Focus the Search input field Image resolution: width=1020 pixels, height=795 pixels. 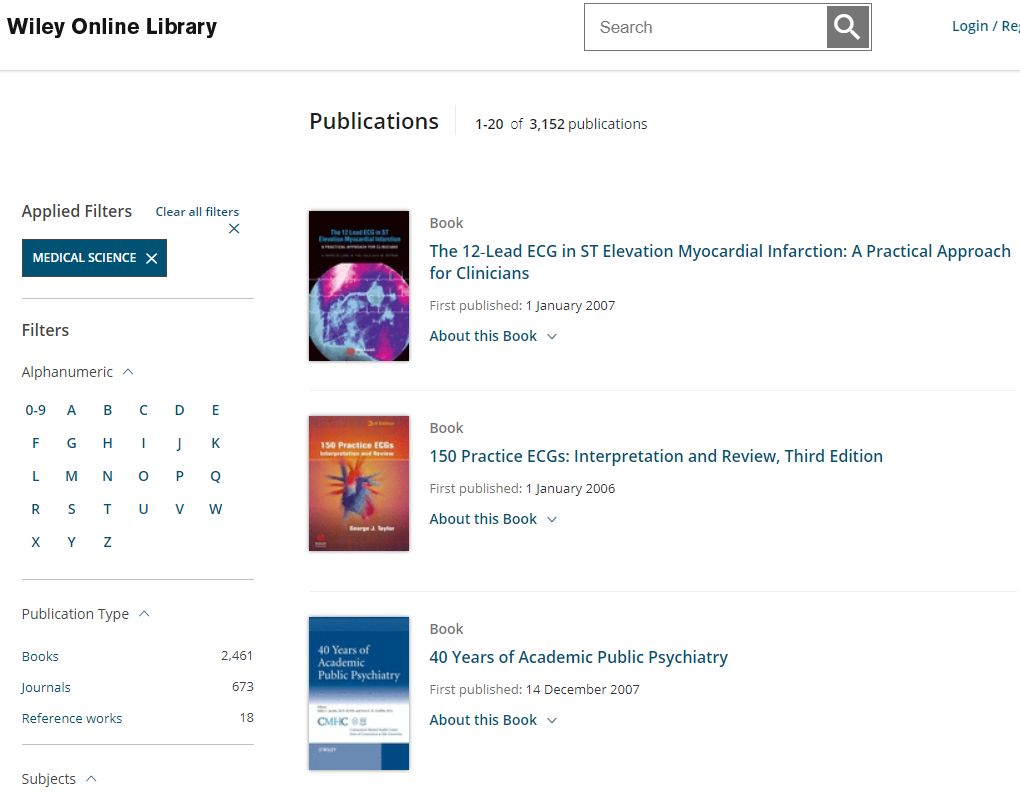[705, 27]
